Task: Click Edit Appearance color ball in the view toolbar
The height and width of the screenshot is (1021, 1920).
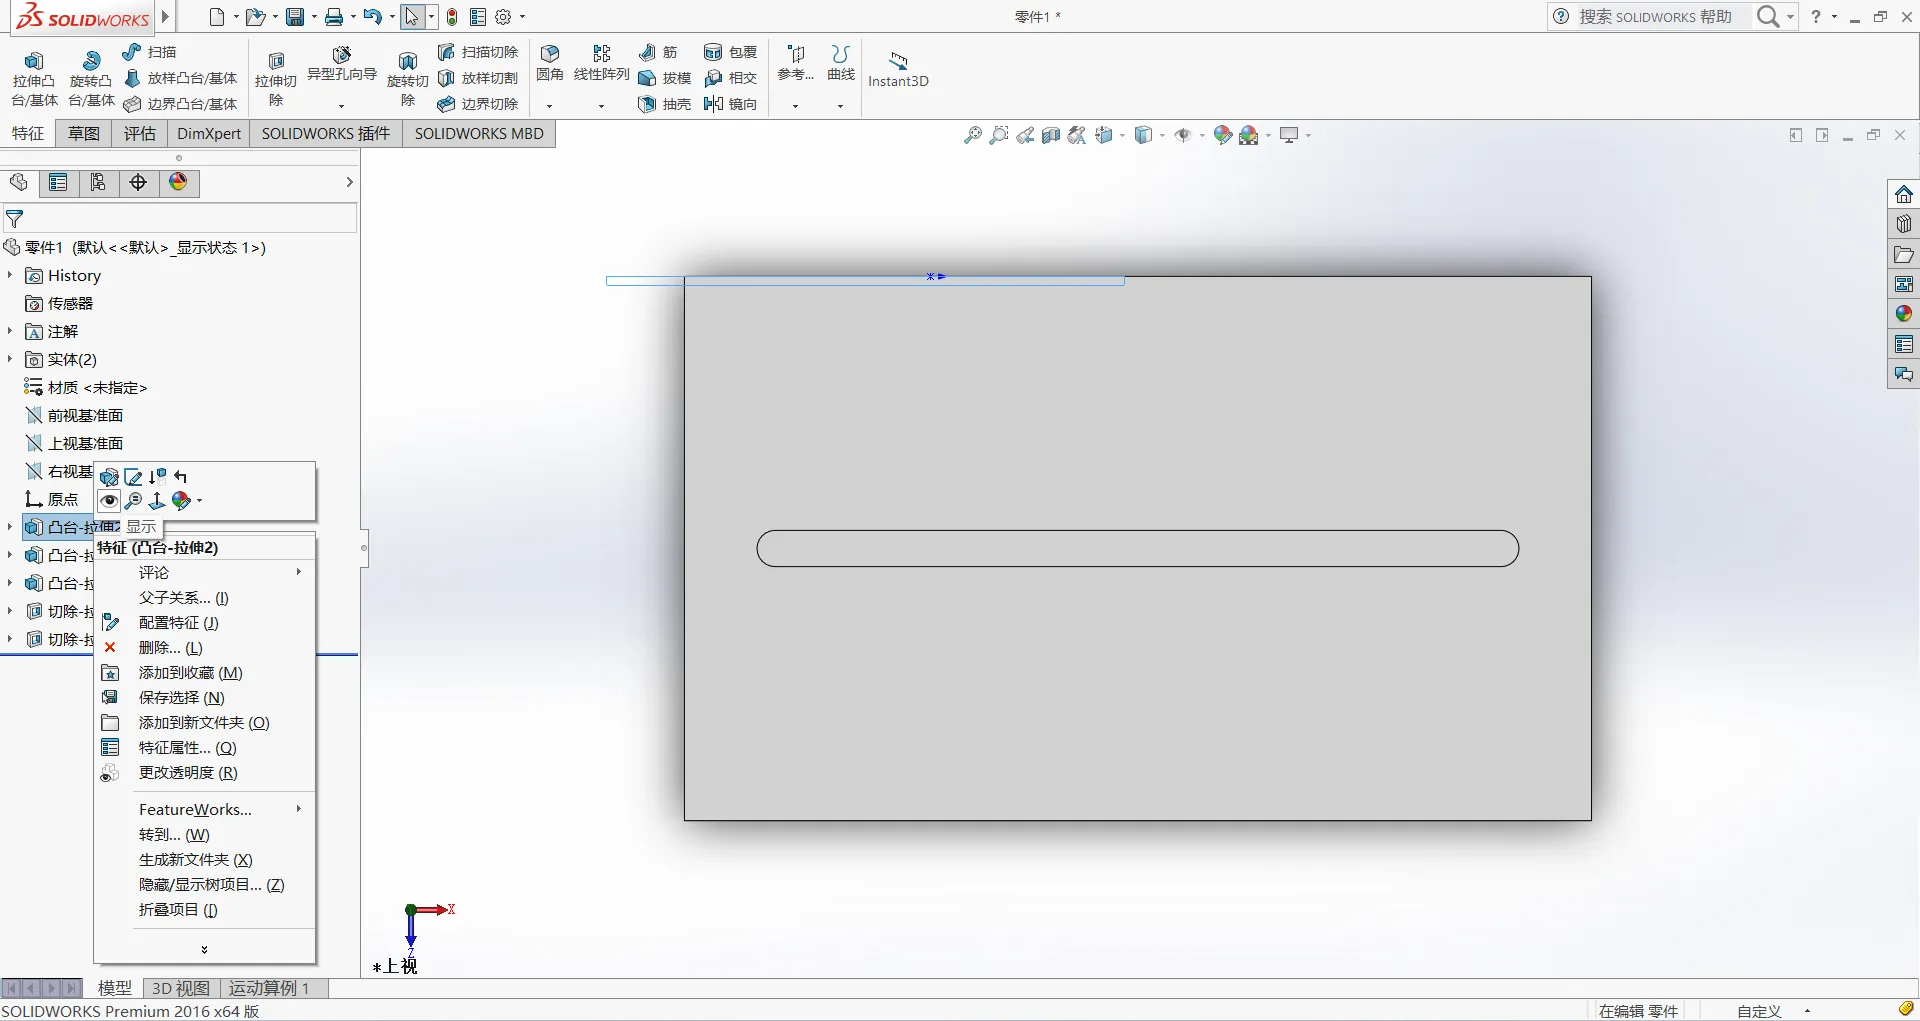Action: pos(1222,135)
